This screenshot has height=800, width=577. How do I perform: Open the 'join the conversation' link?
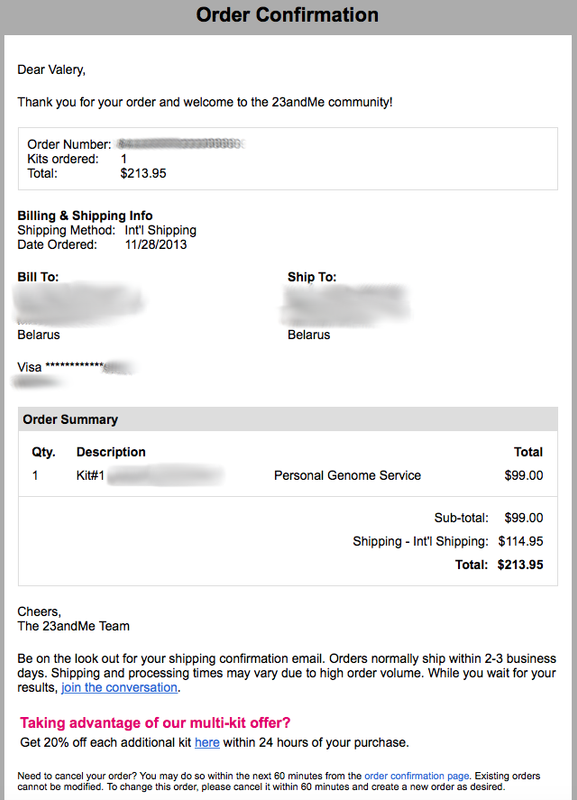coord(119,687)
